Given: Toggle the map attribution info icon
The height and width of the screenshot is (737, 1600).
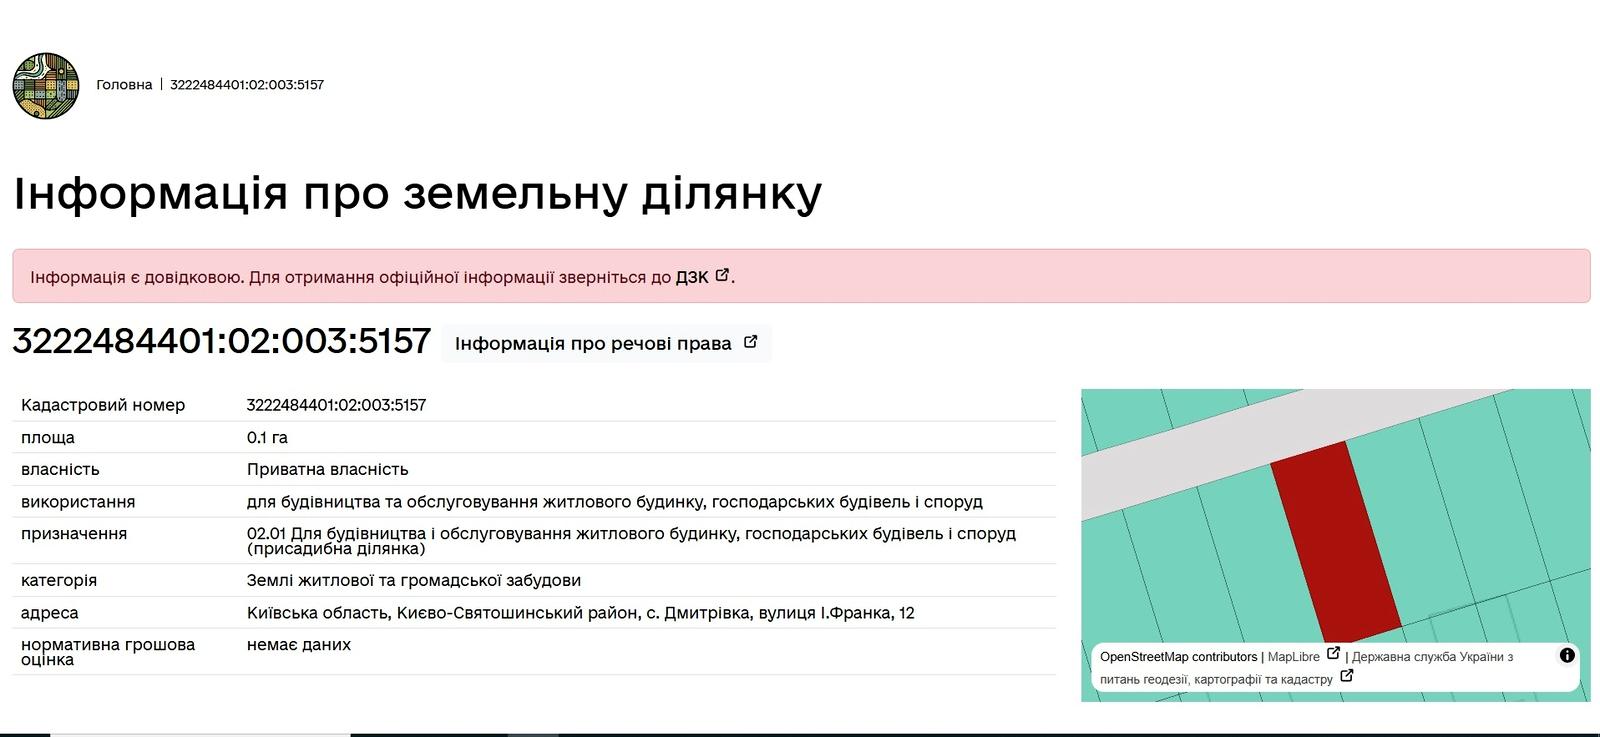Looking at the screenshot, I should pos(1567,656).
